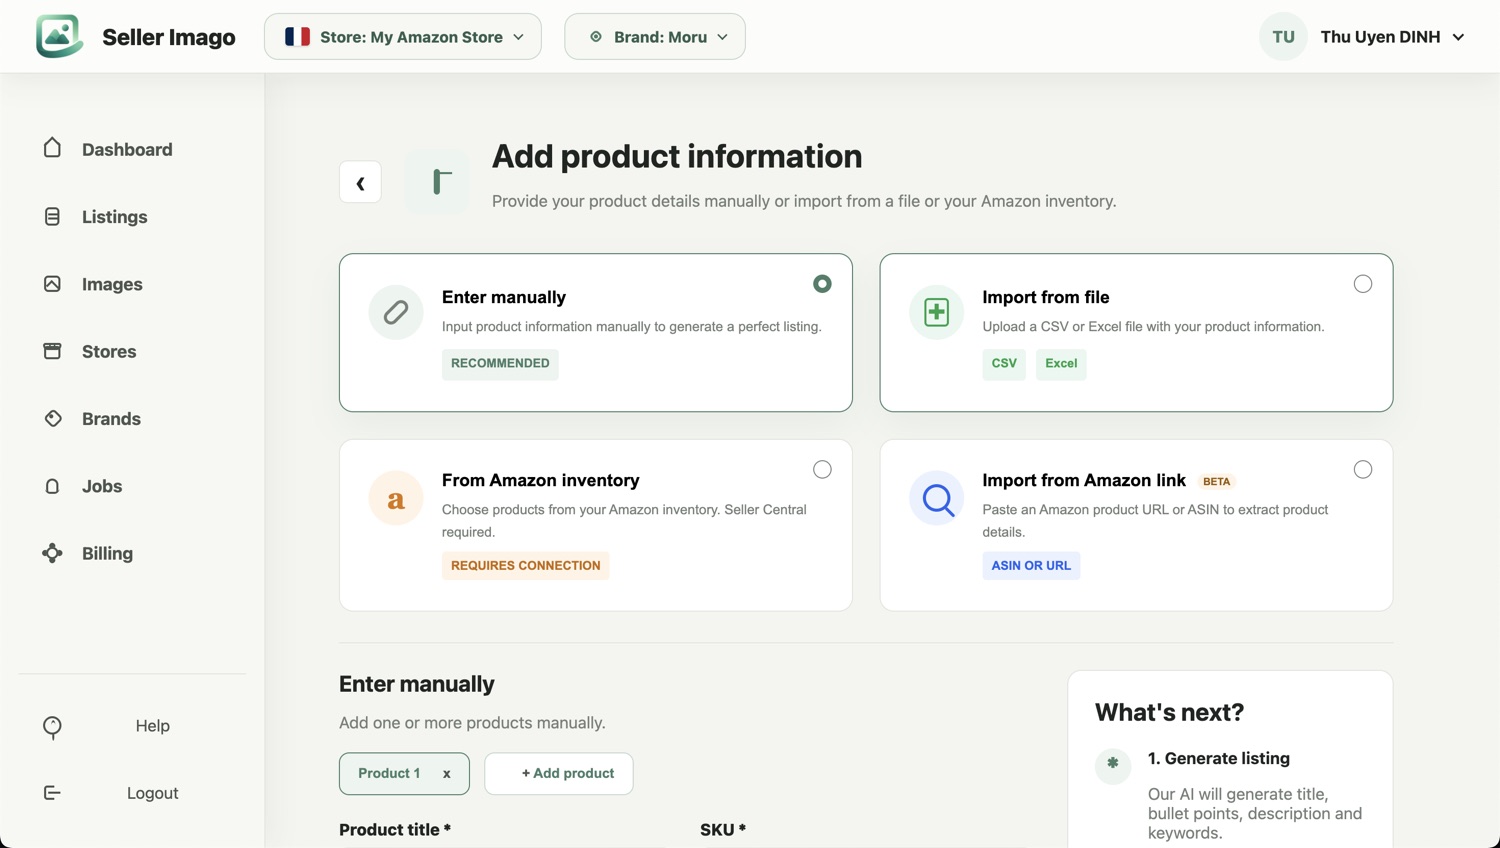Select the Product 1 tab
The height and width of the screenshot is (848, 1500).
click(x=404, y=774)
